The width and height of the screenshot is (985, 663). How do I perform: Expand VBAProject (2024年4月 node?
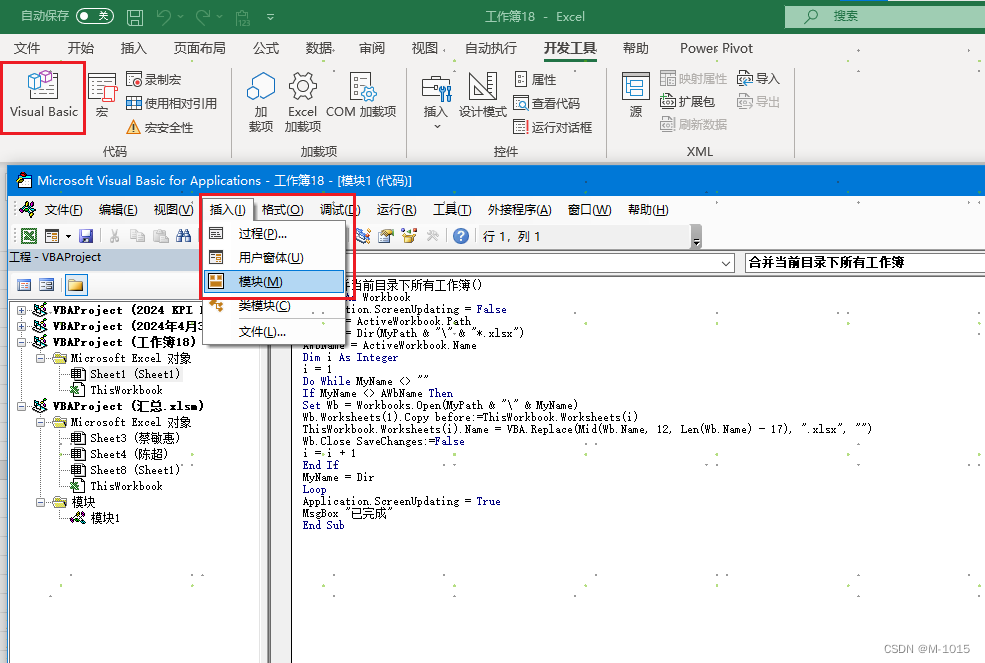point(21,326)
